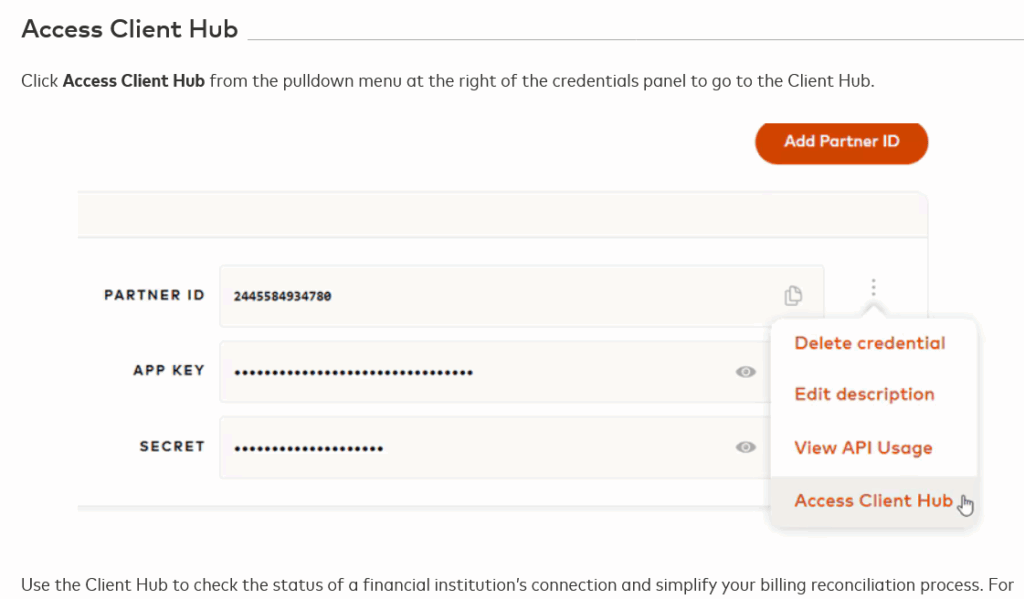Copy the Partner ID to clipboard
This screenshot has width=1024, height=599.
793,295
